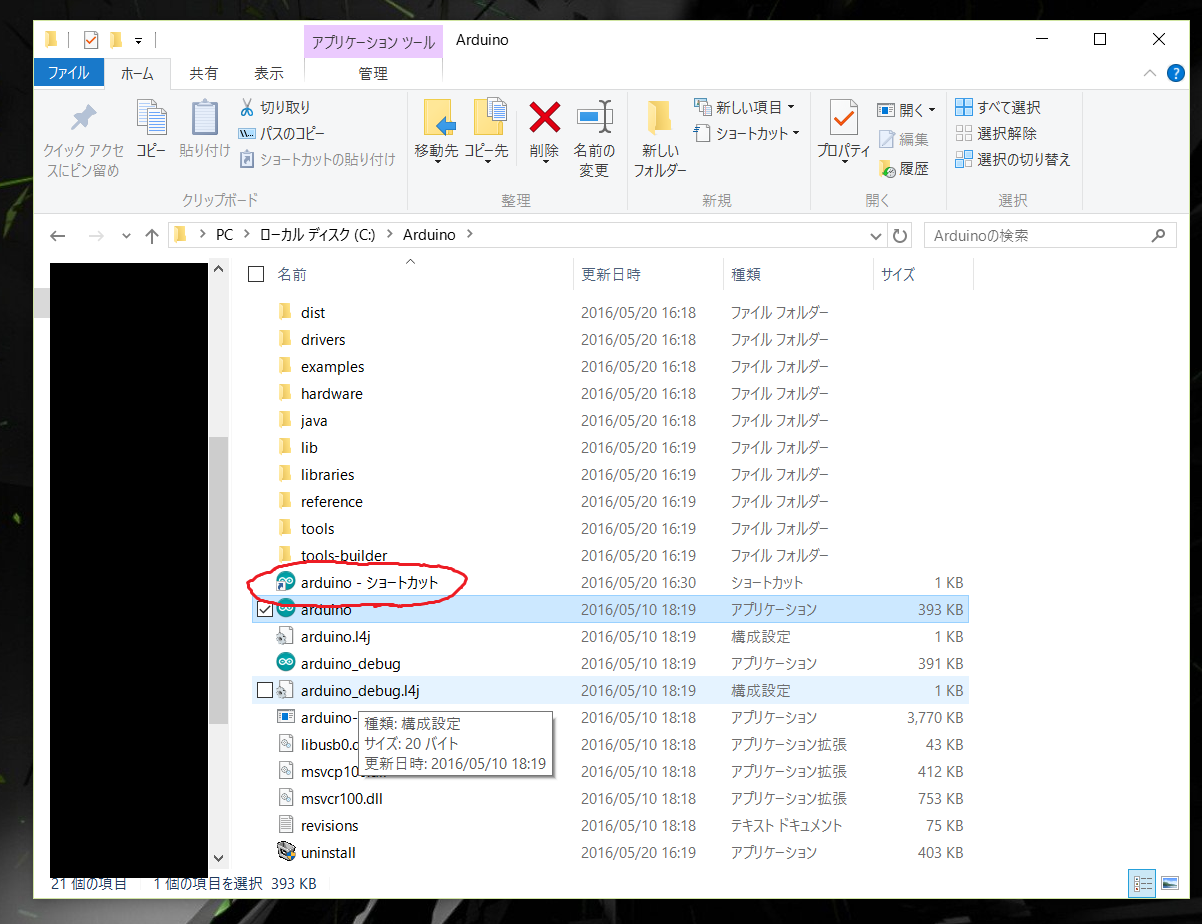
Task: Click the History (履歴) icon
Action: (886, 168)
